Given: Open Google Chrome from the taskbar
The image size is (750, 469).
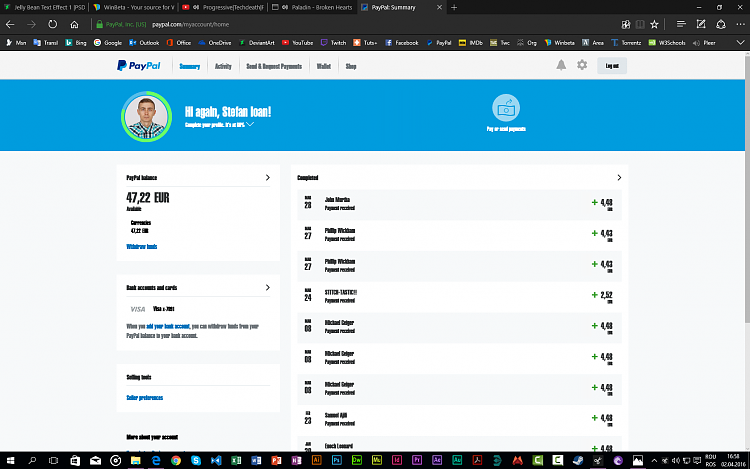Looking at the screenshot, I should (176, 460).
